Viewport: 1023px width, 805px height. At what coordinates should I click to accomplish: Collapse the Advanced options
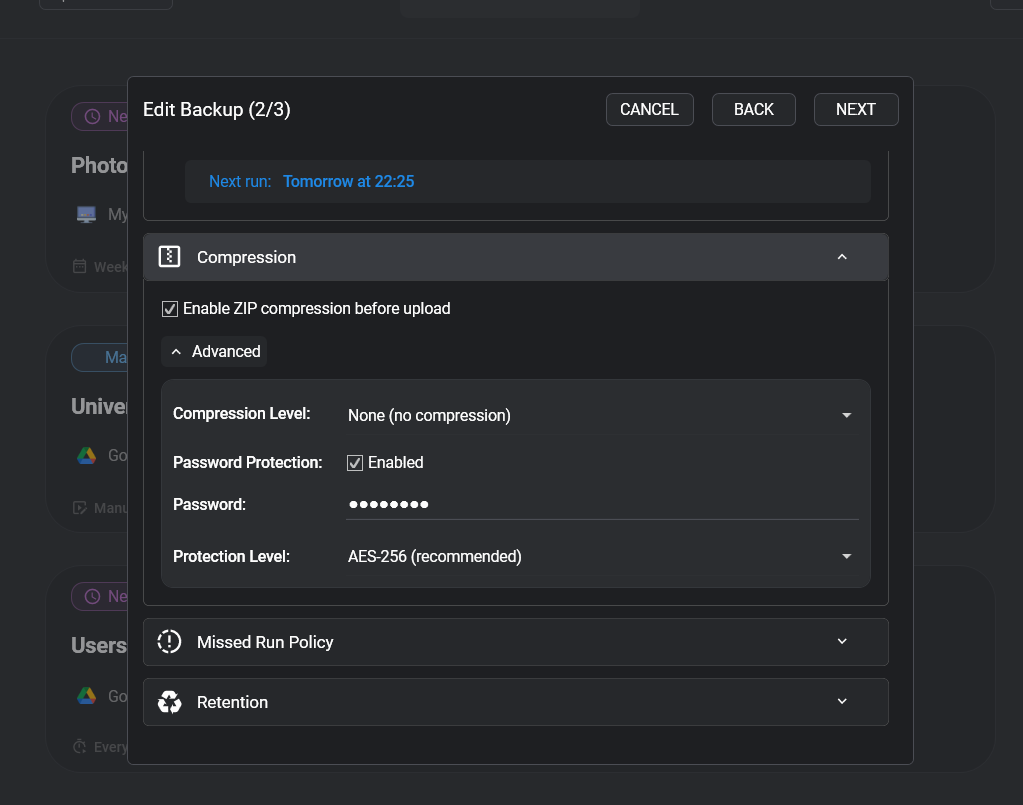[x=215, y=352]
